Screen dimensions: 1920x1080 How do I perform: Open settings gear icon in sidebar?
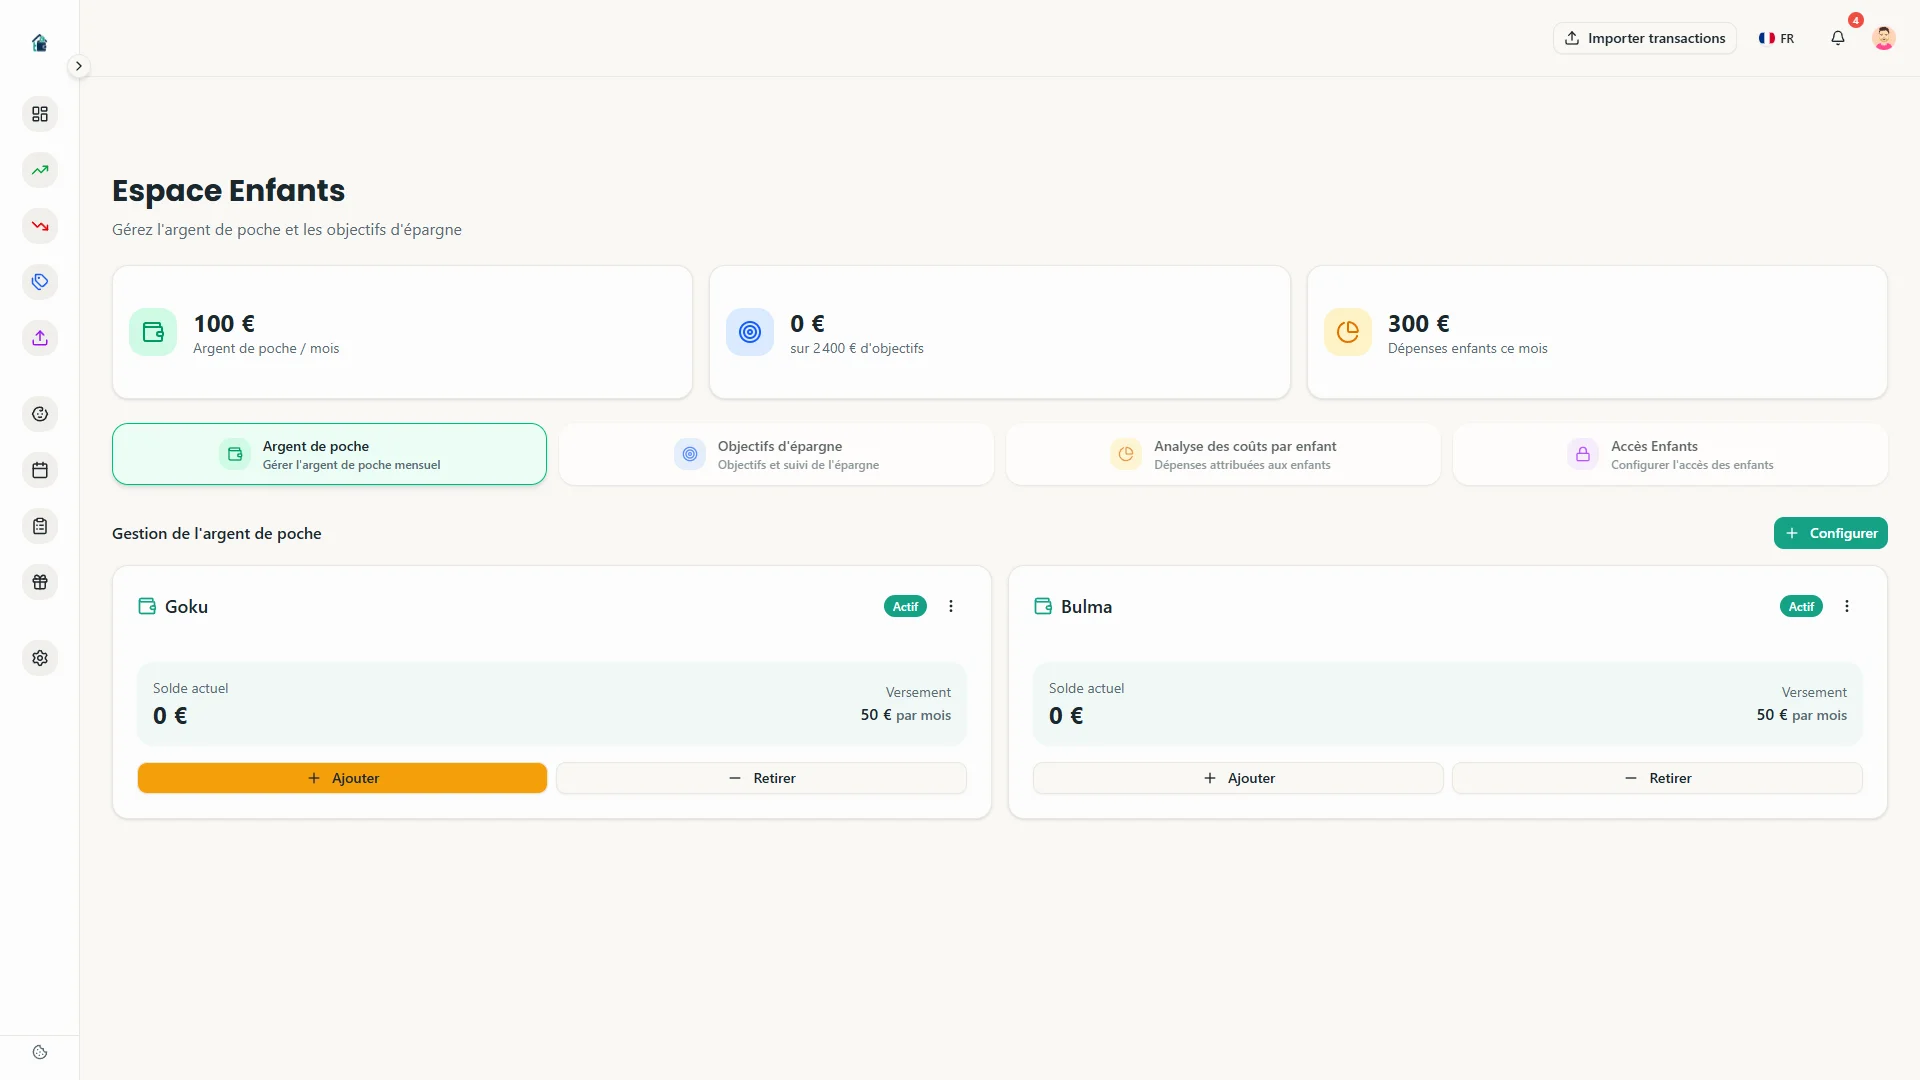coord(40,658)
